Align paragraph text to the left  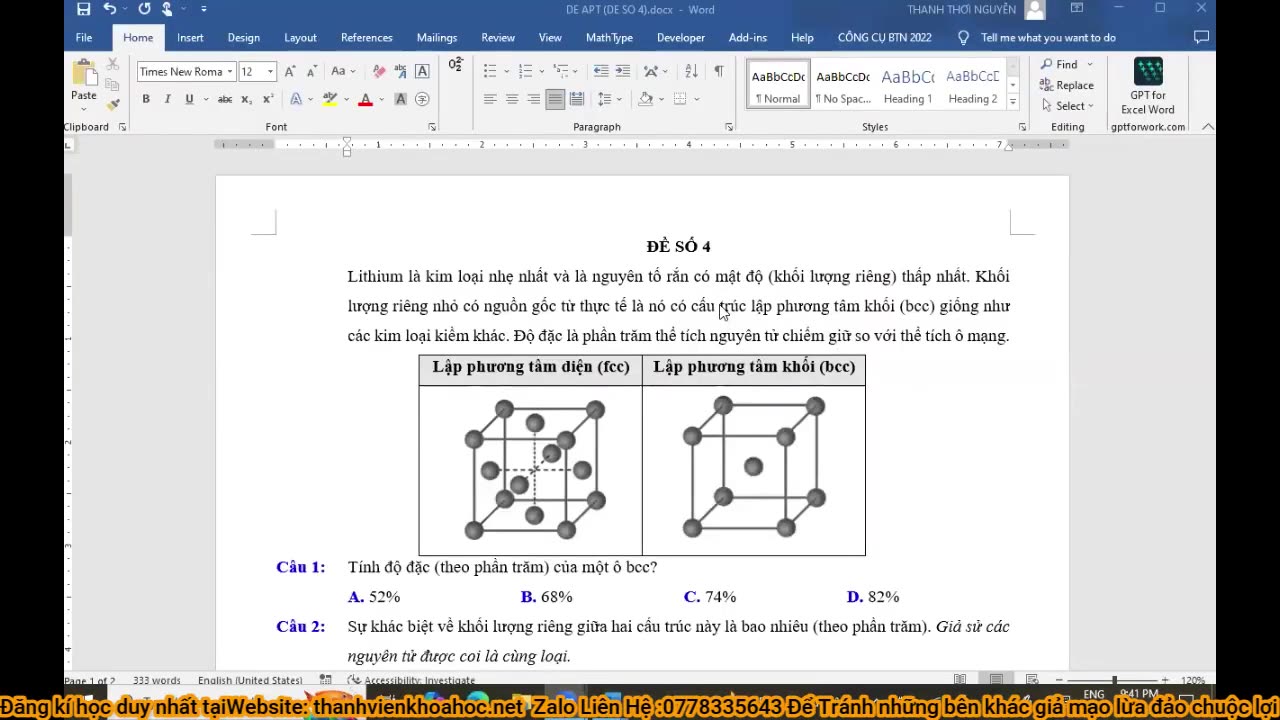coord(490,99)
